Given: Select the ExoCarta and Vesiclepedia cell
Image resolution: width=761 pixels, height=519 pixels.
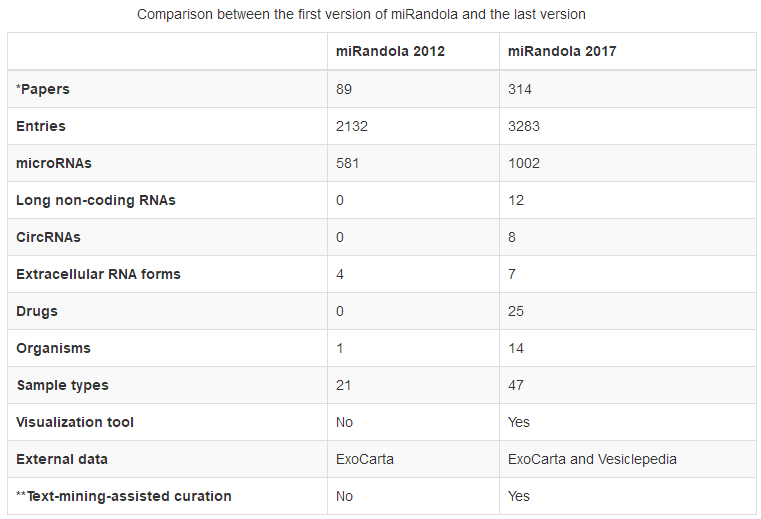Looking at the screenshot, I should pyautogui.click(x=592, y=459).
